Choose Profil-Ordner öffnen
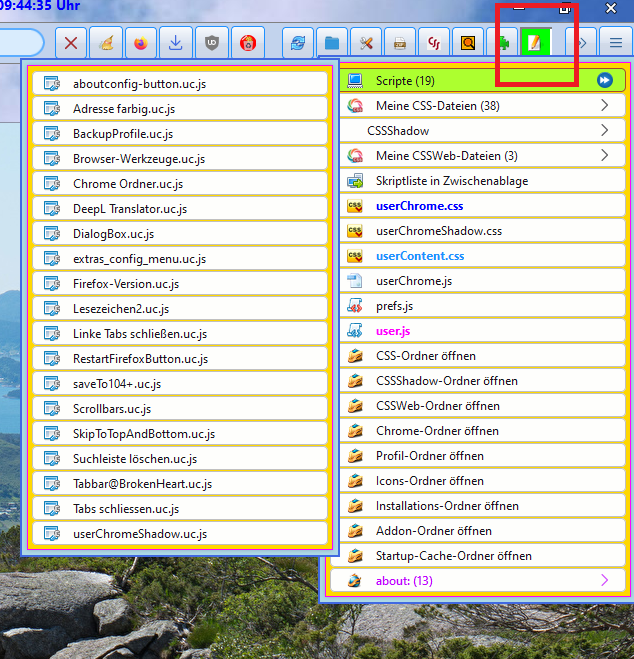Viewport: 634px width, 659px height. 430,456
